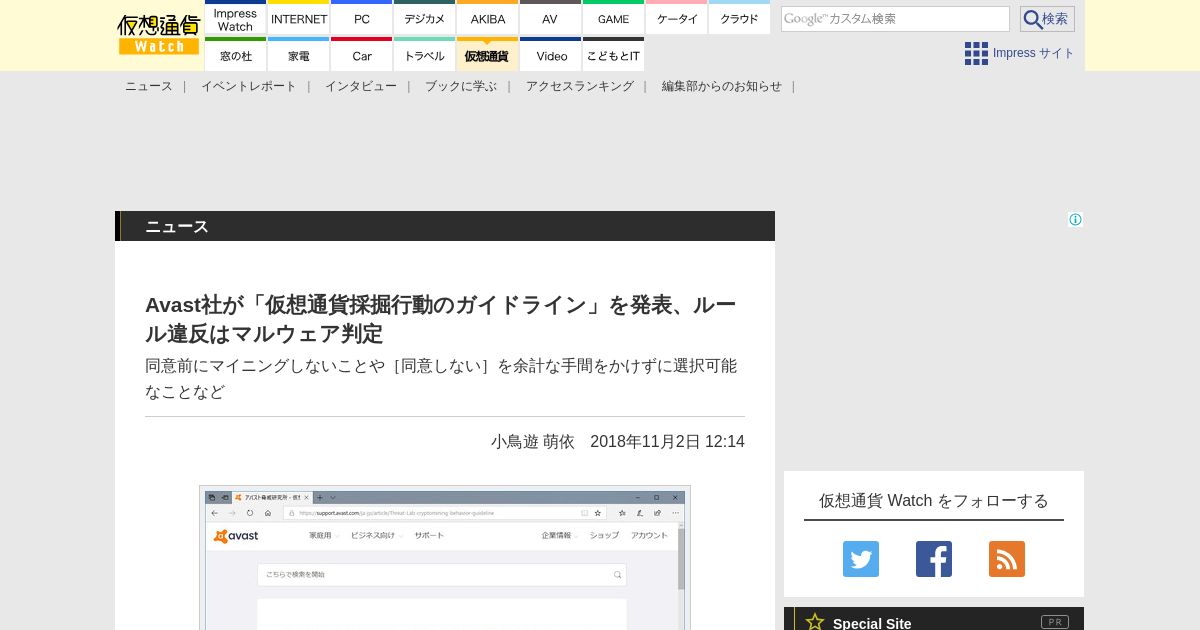Follow on Twitter via the bird icon
1200x630 pixels.
click(x=861, y=559)
